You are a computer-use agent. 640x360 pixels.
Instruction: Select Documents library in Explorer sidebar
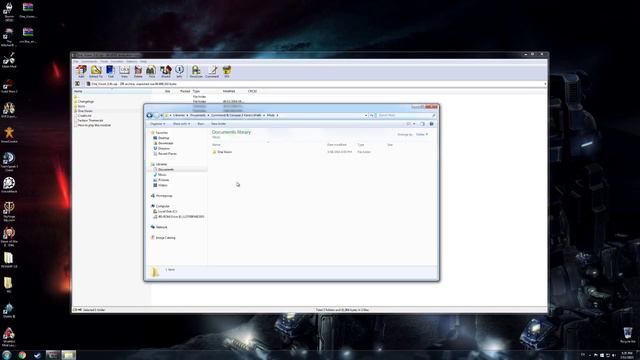[166, 169]
